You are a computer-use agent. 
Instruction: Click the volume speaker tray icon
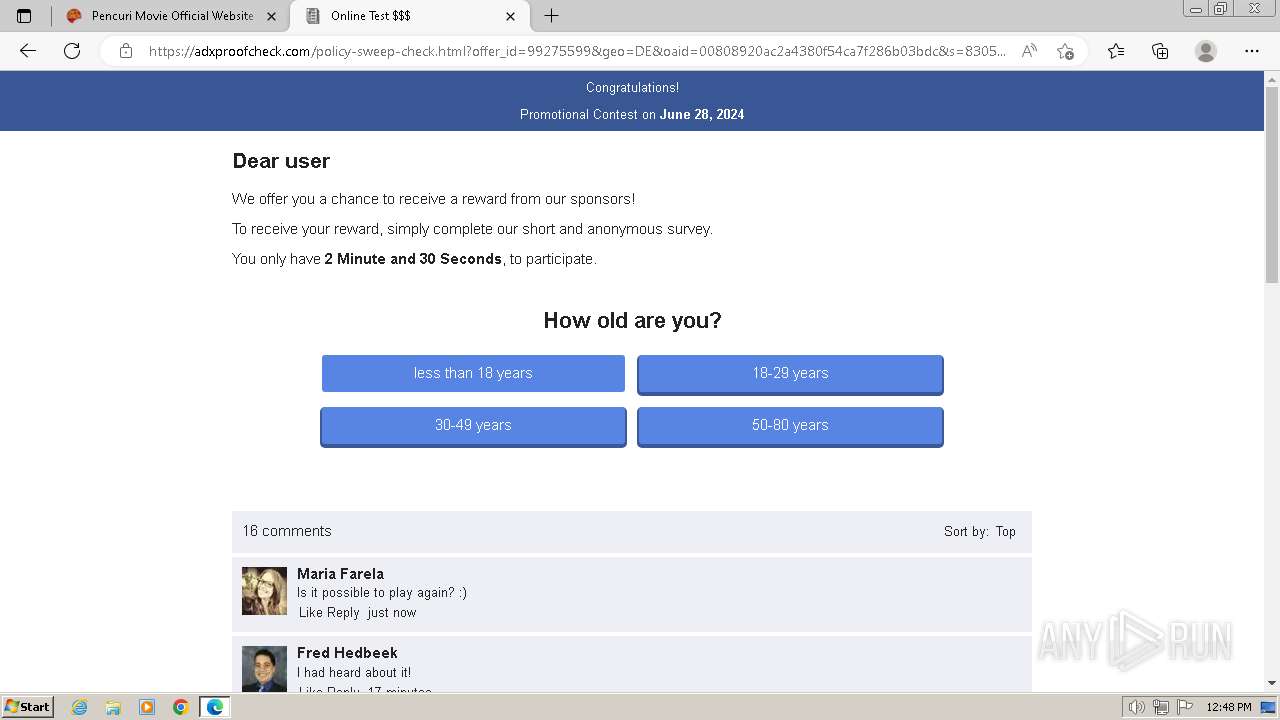coord(1137,707)
